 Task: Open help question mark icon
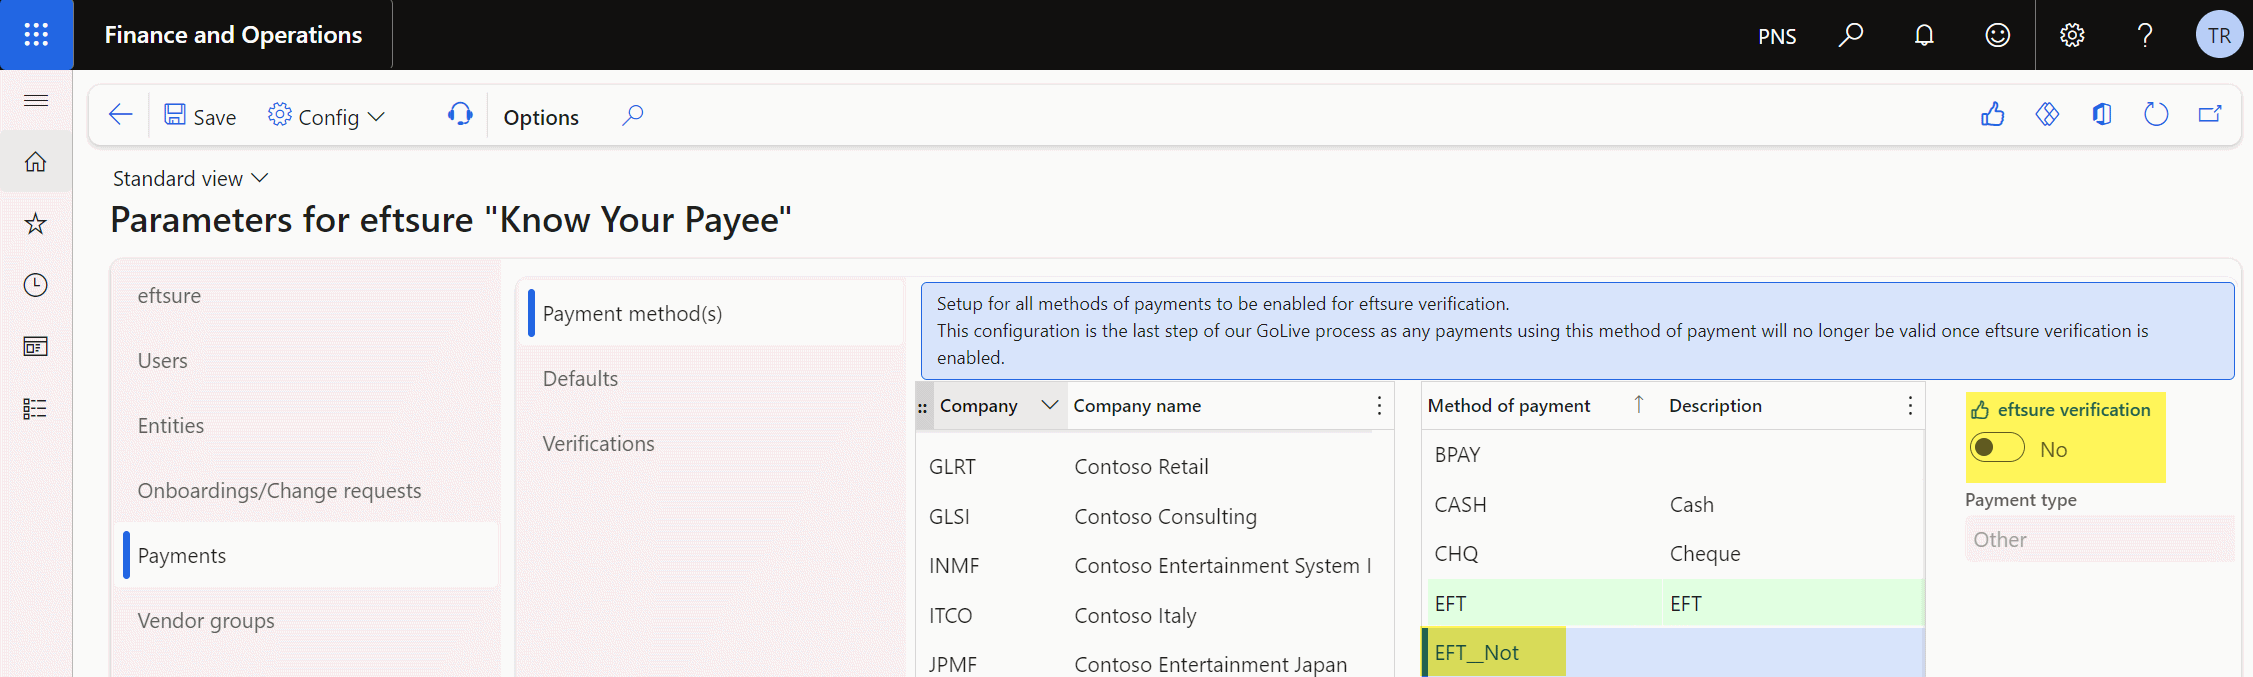tap(2145, 35)
